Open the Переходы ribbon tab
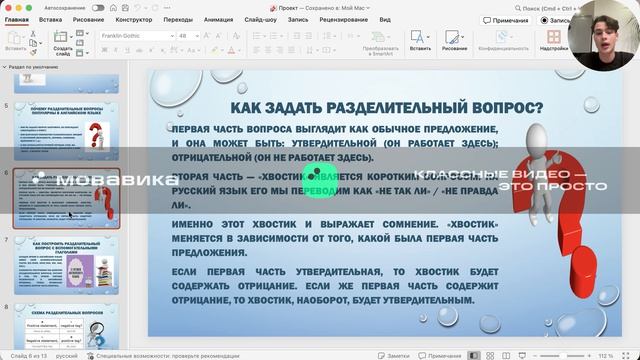640x360 pixels. pos(178,19)
